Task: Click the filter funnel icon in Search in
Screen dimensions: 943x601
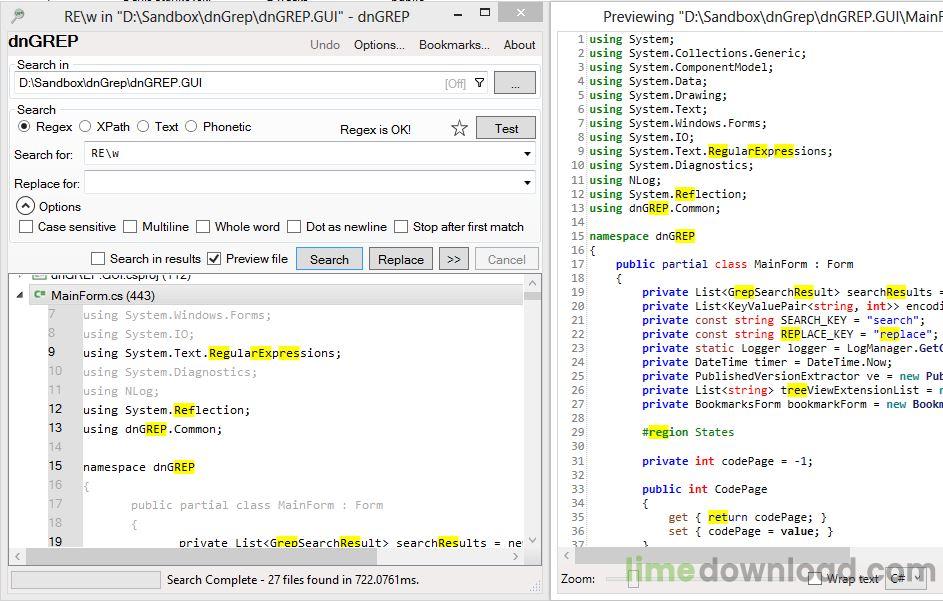Action: (479, 83)
